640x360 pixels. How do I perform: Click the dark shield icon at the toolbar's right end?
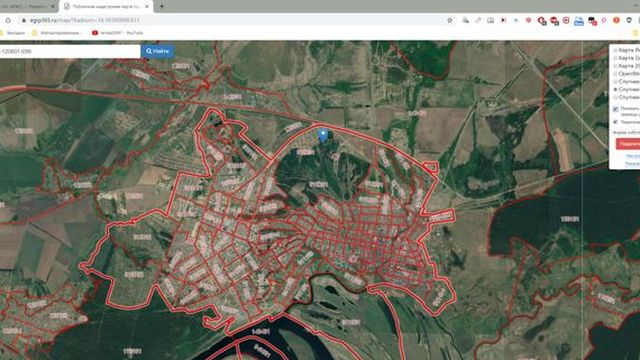pyautogui.click(x=629, y=20)
